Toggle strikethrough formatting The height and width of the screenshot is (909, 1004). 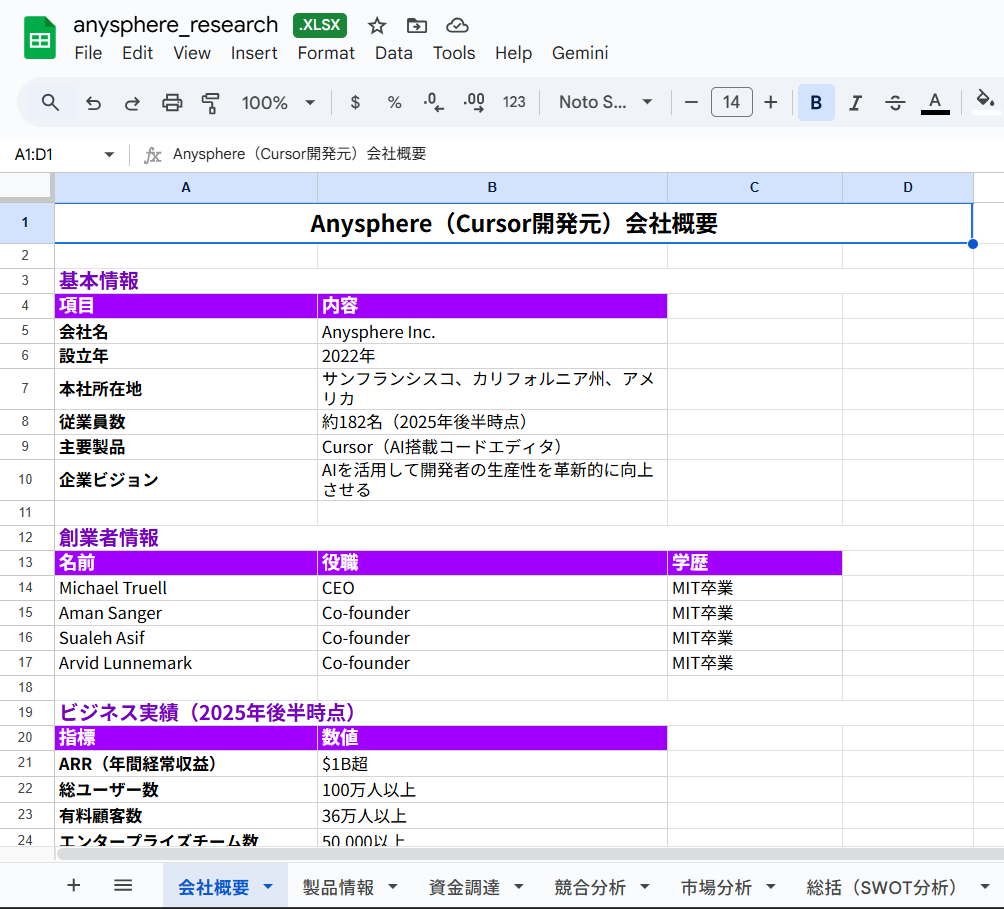895,102
